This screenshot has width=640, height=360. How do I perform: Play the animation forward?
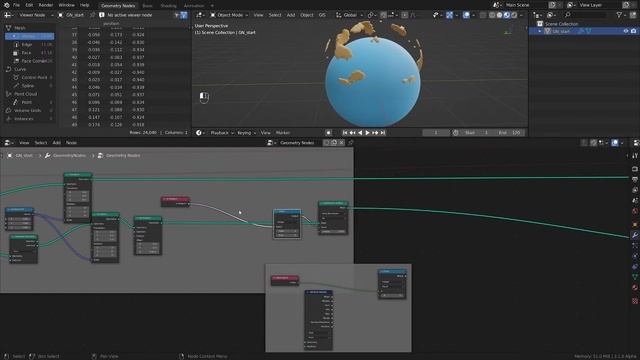[367, 133]
